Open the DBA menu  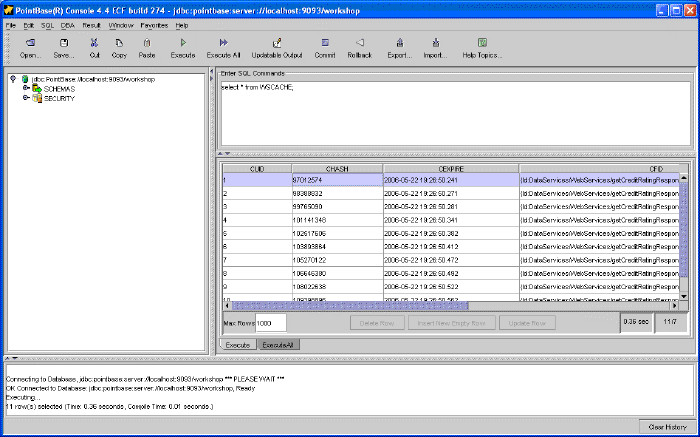pos(68,25)
